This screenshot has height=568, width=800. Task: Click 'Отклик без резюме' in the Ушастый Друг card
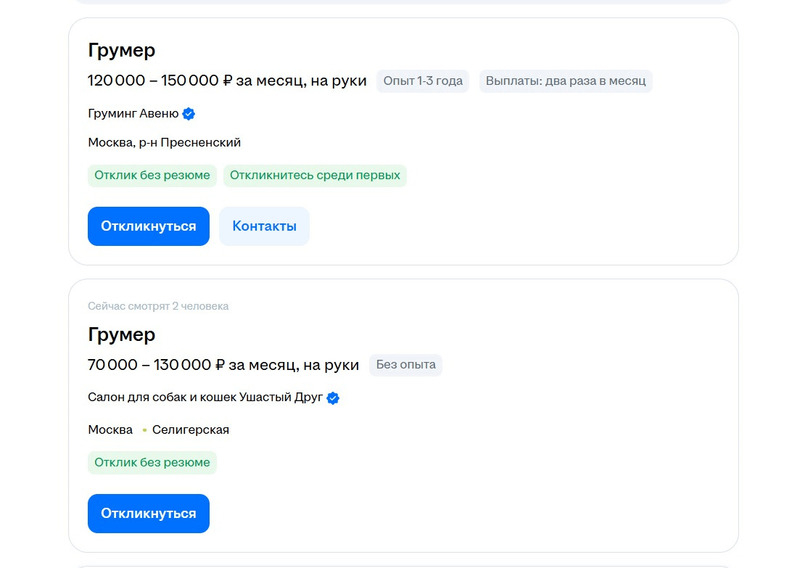152,462
